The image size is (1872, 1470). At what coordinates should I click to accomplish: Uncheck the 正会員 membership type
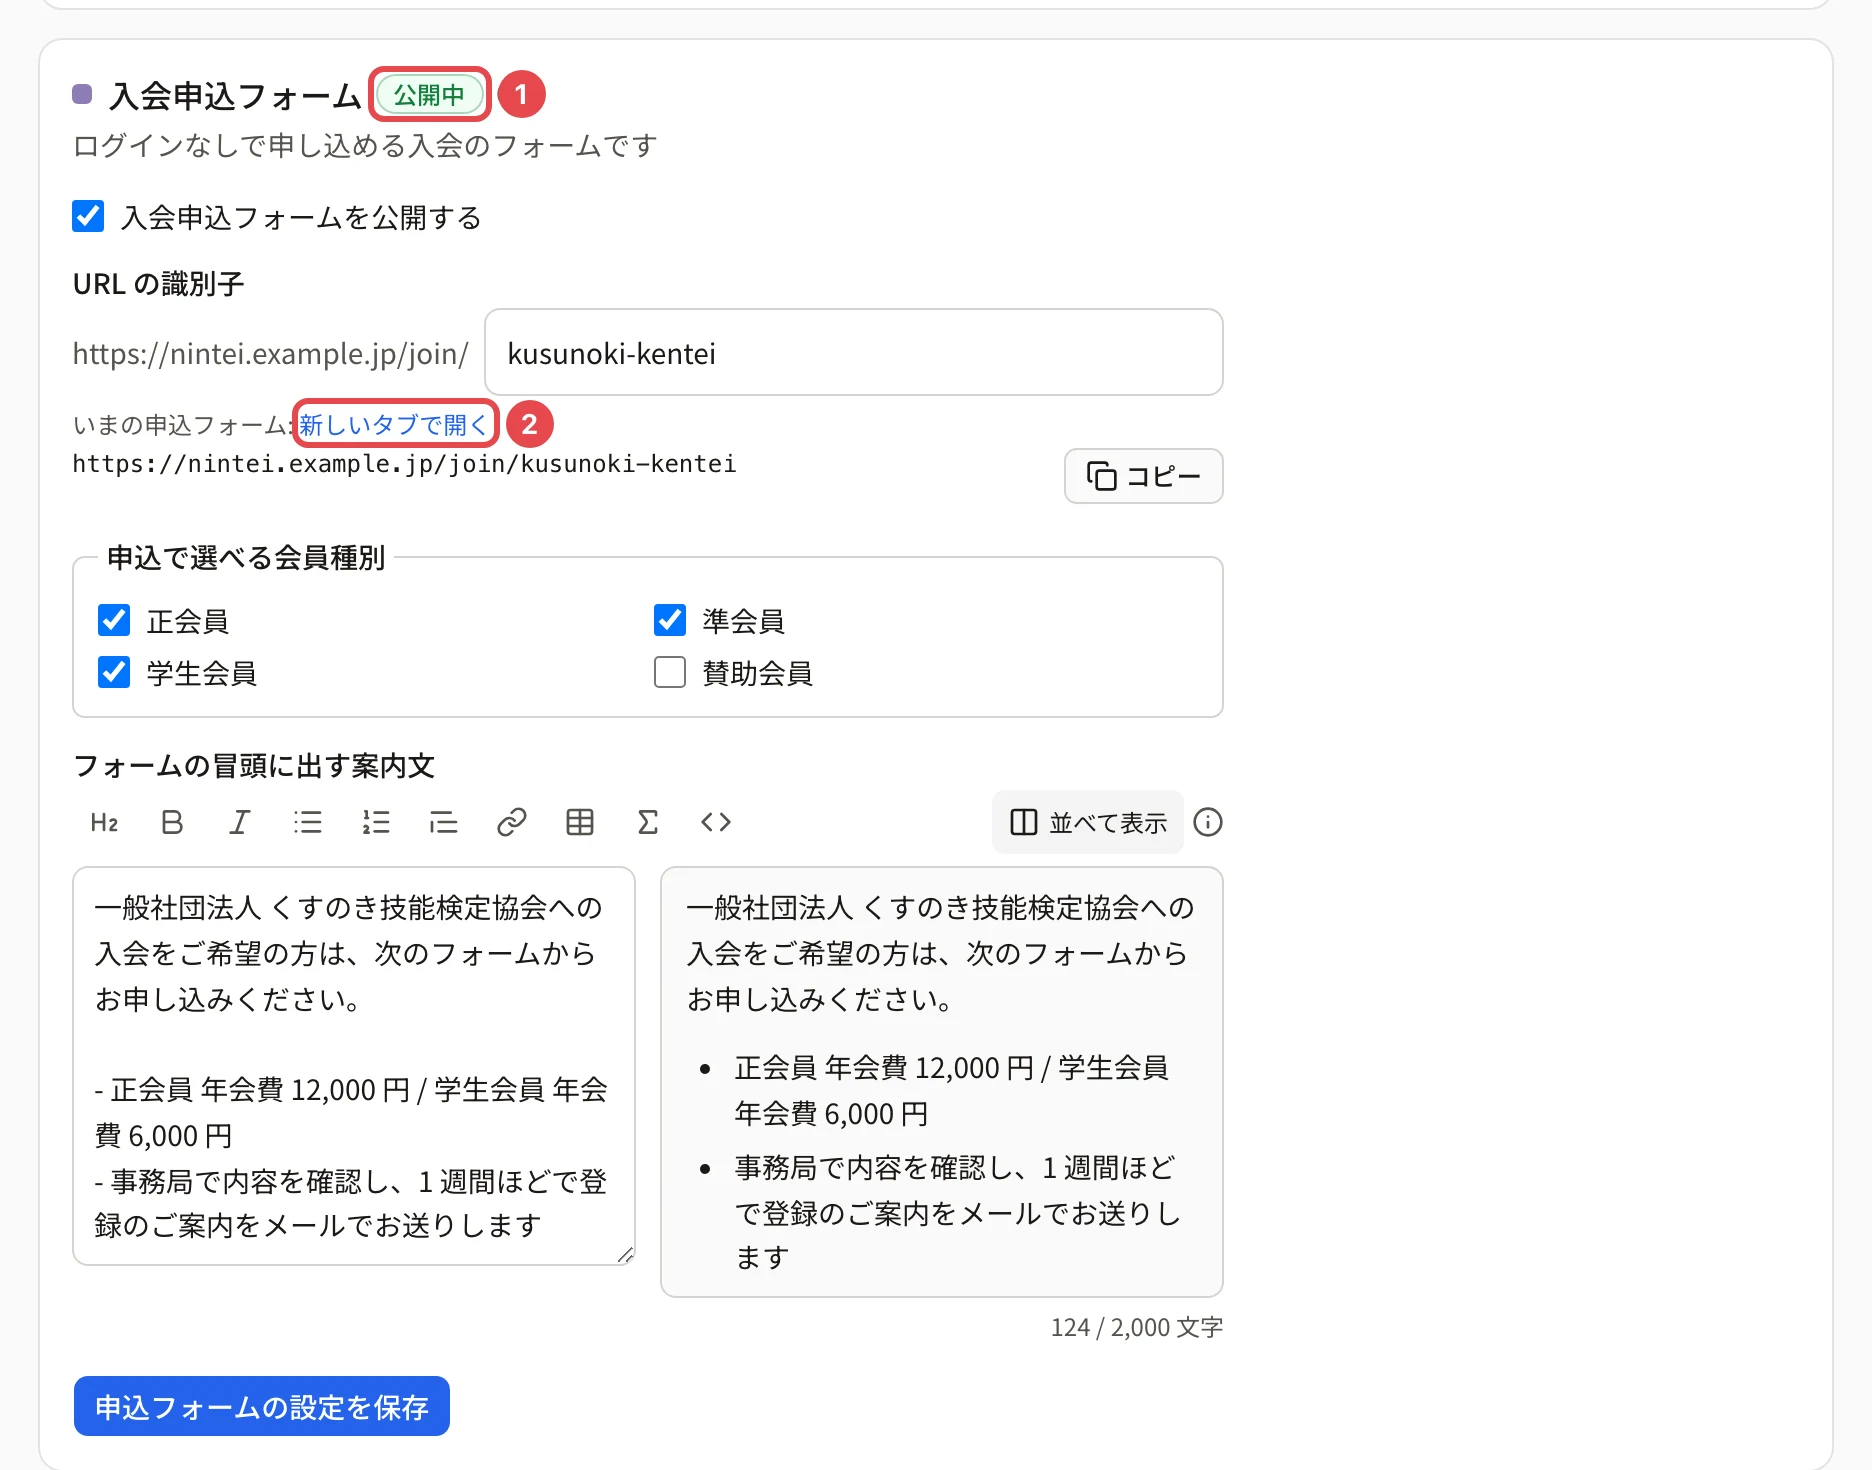[x=114, y=620]
